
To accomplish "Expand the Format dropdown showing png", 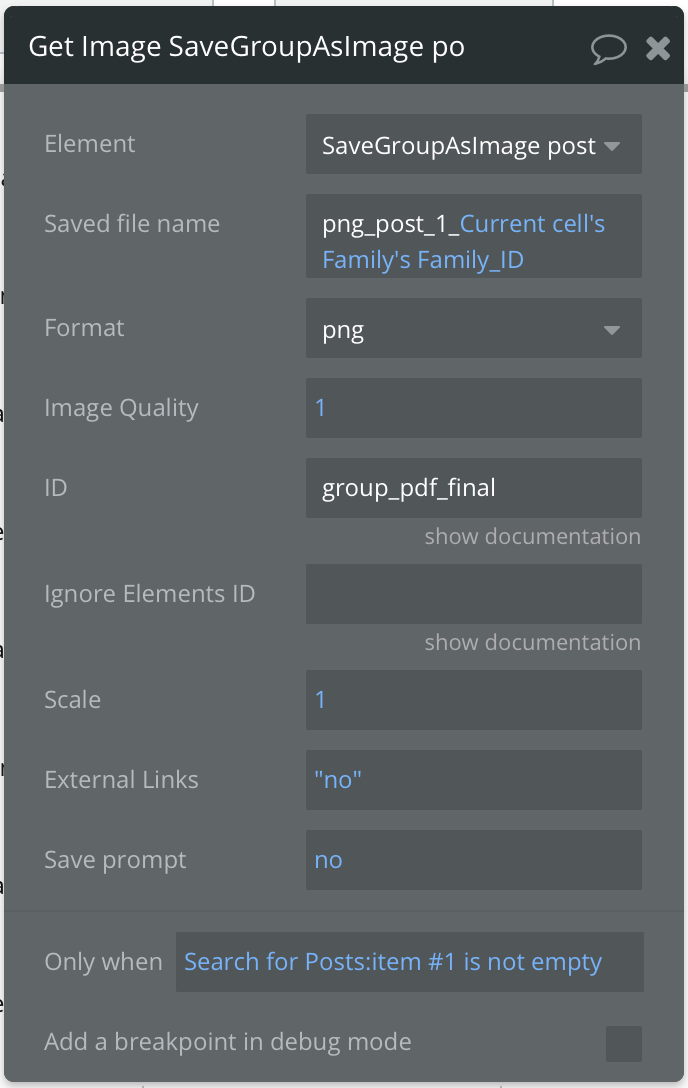I will click(x=460, y=330).
